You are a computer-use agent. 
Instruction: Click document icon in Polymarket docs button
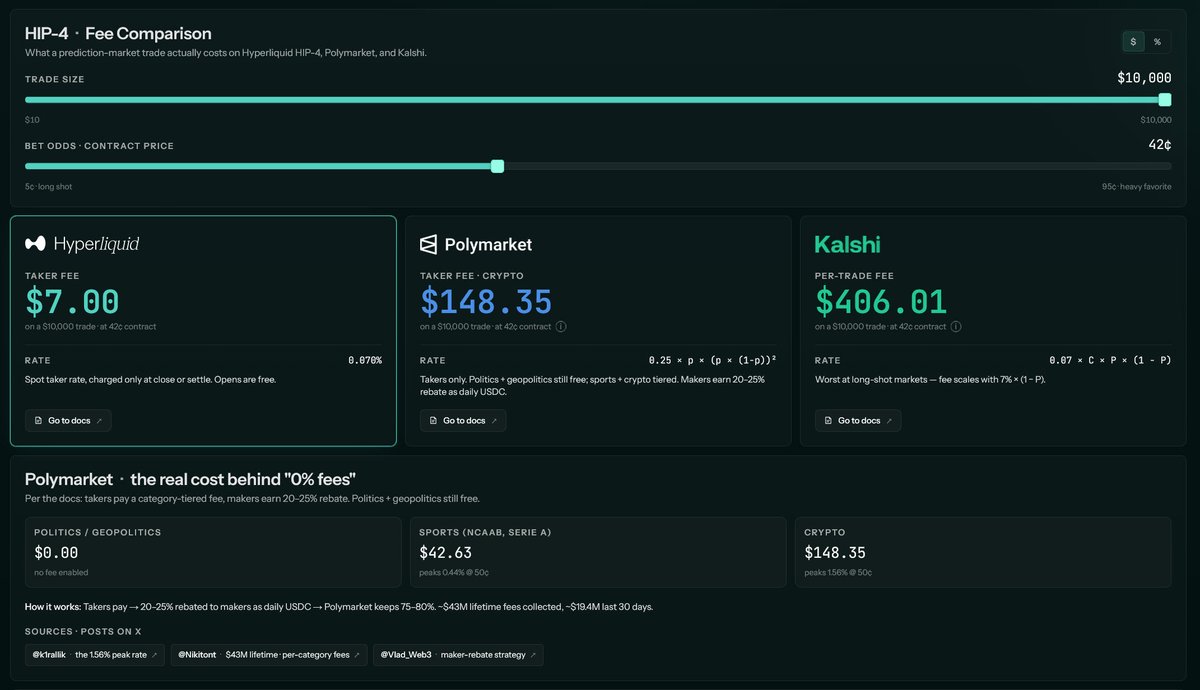(434, 421)
